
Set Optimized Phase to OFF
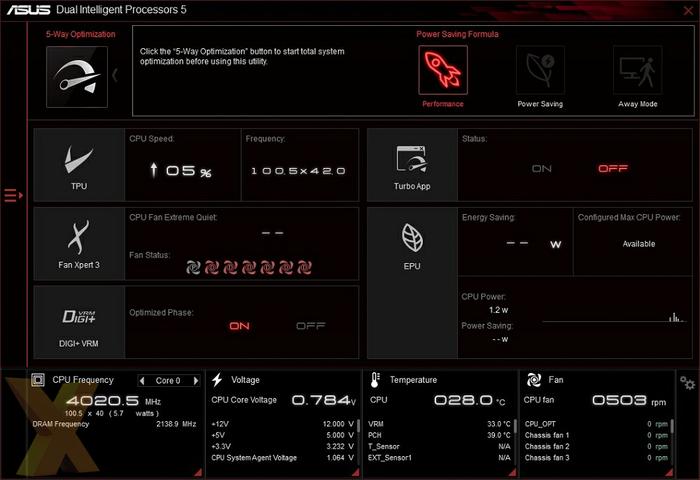311,326
